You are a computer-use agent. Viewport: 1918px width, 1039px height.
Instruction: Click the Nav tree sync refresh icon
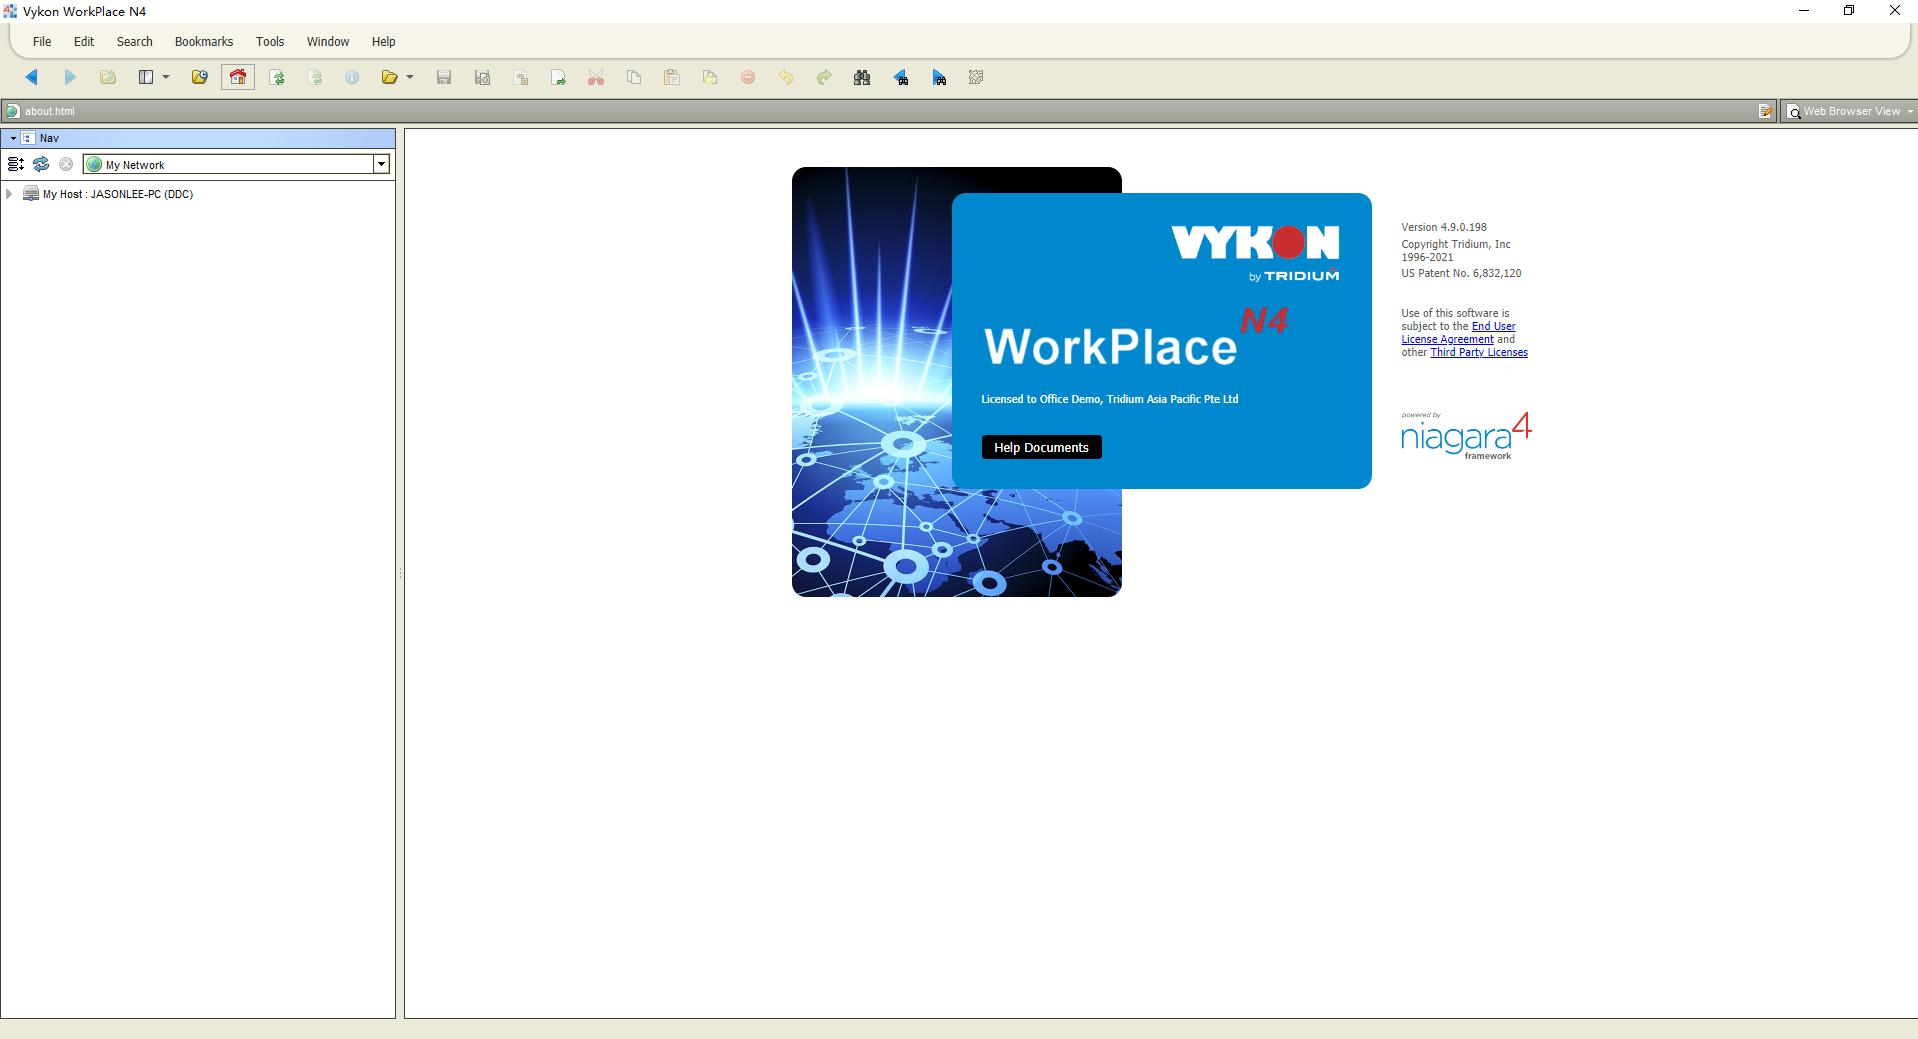tap(41, 164)
